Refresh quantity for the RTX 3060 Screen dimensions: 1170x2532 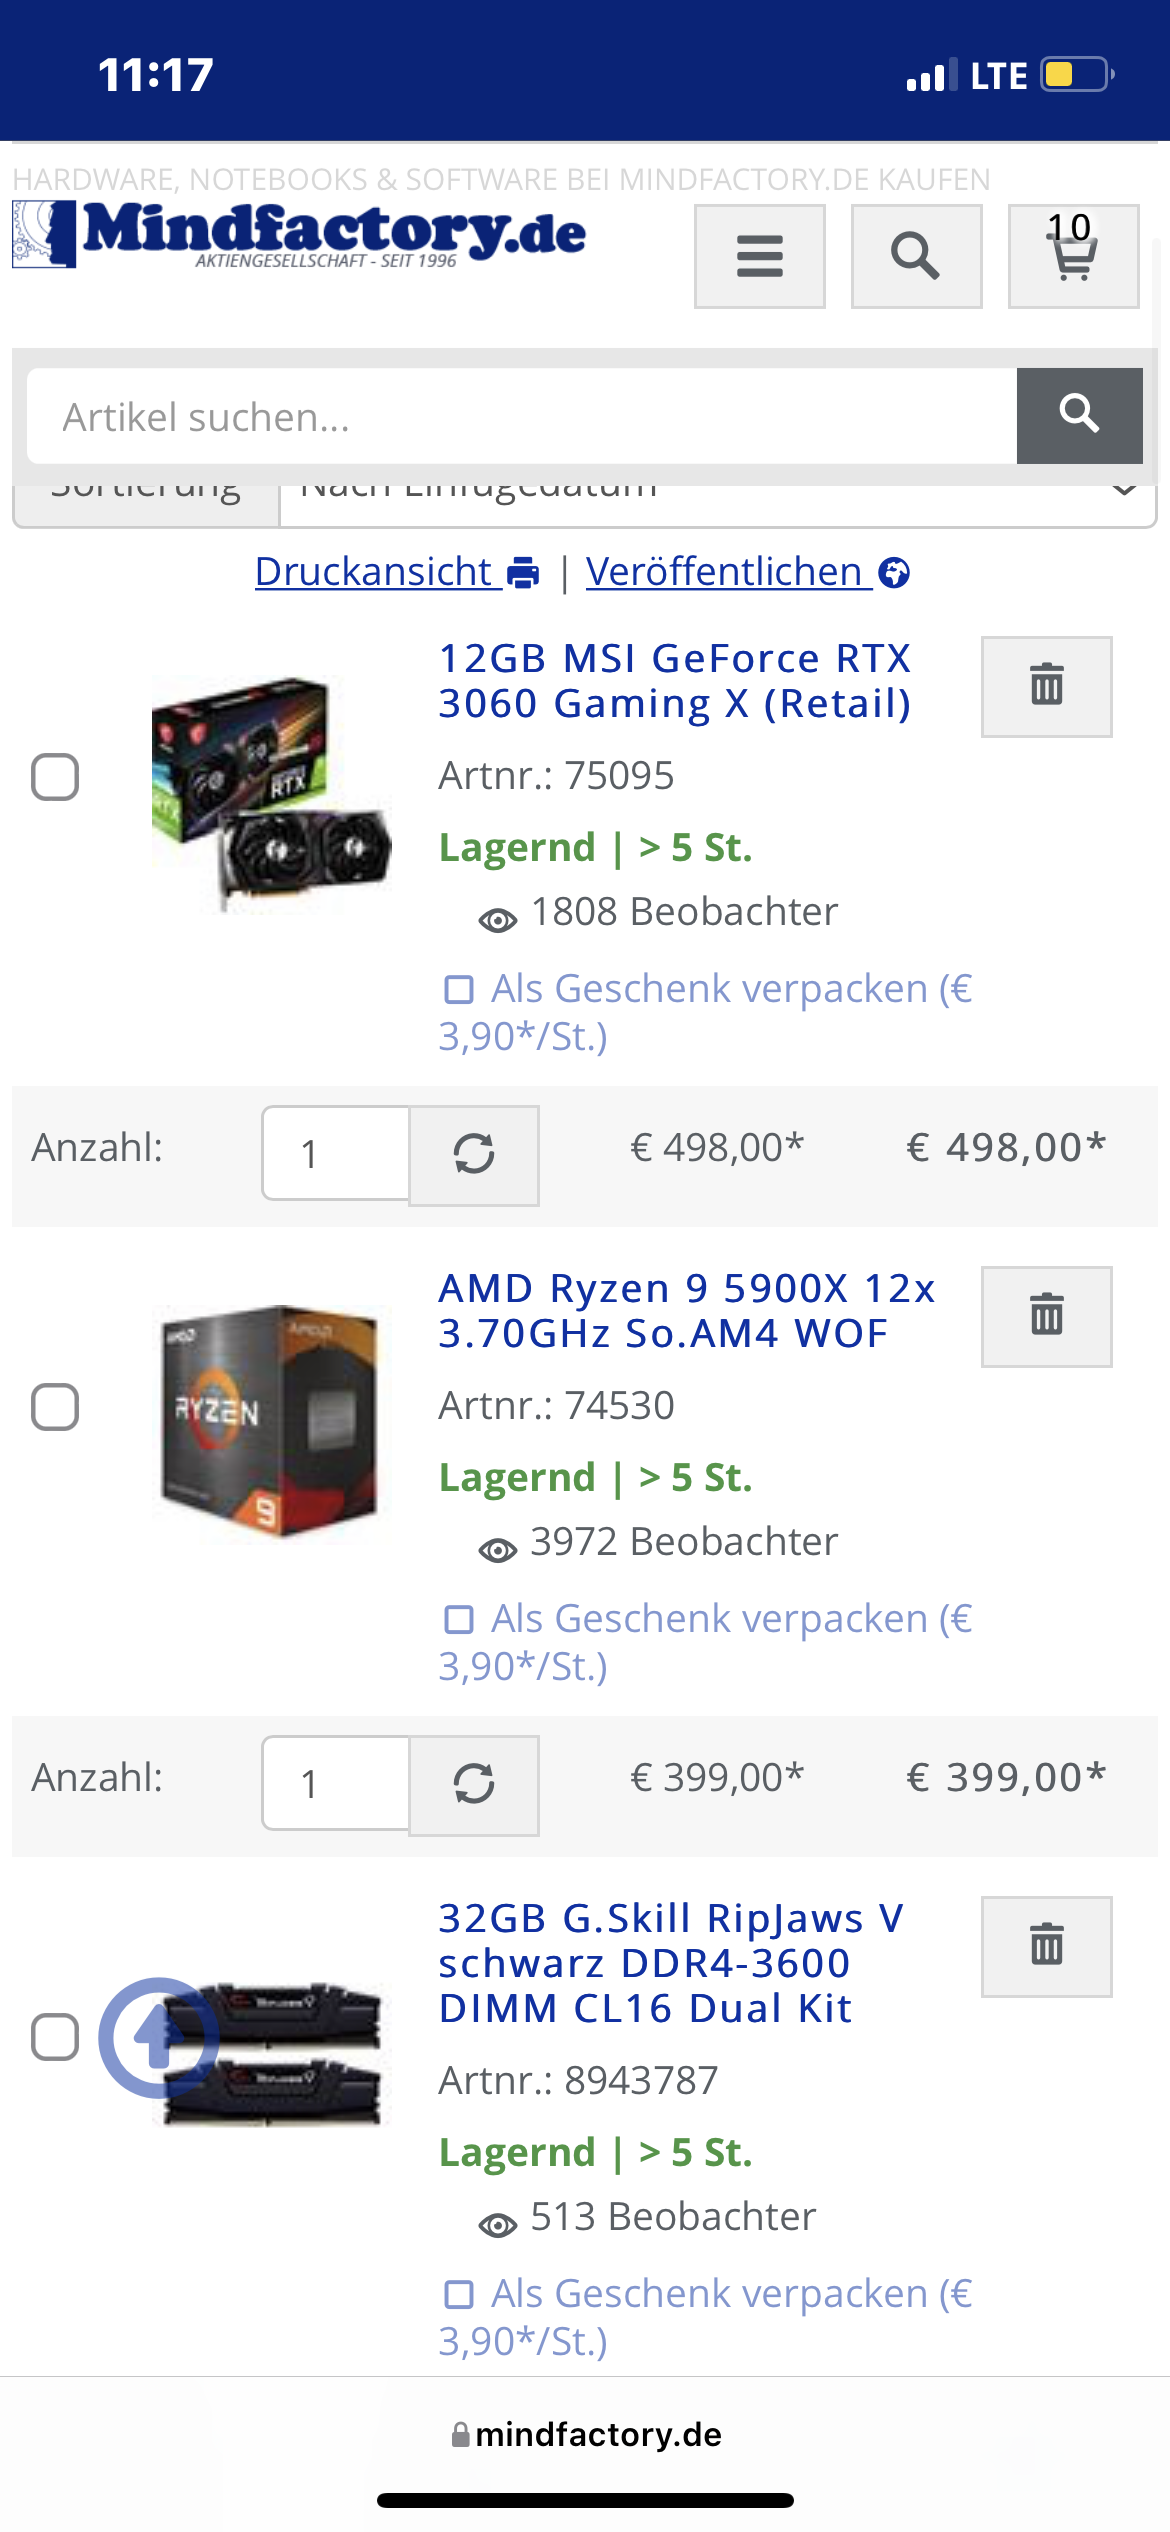474,1155
